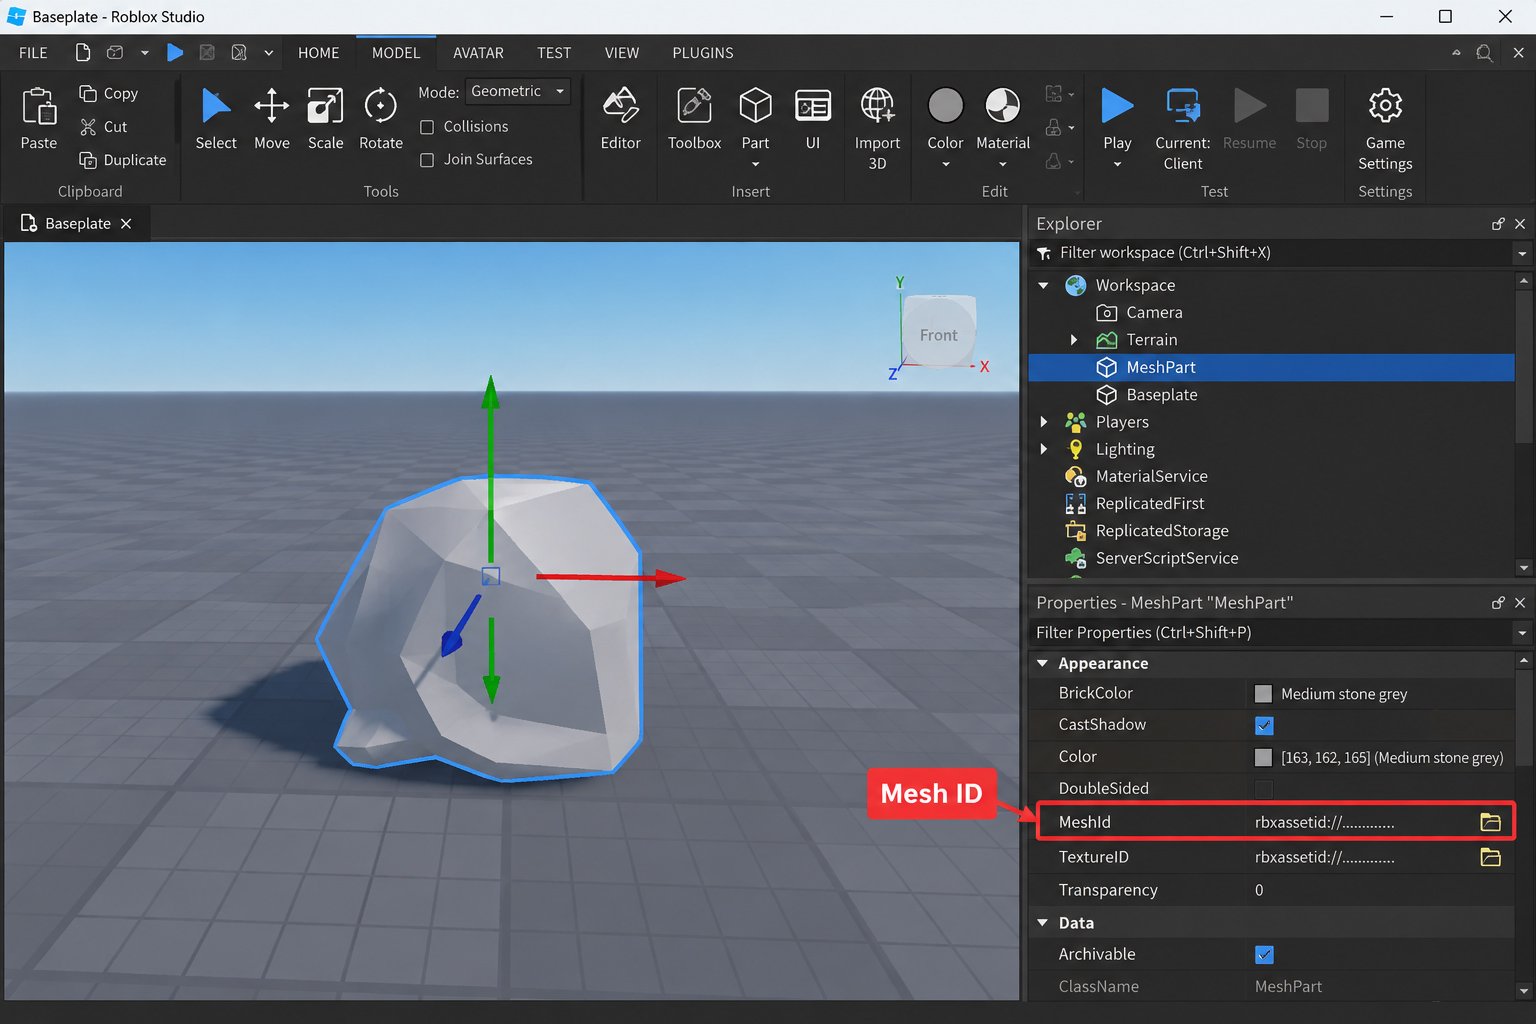
Task: Switch to the AVATAR ribbon tab
Action: click(478, 53)
